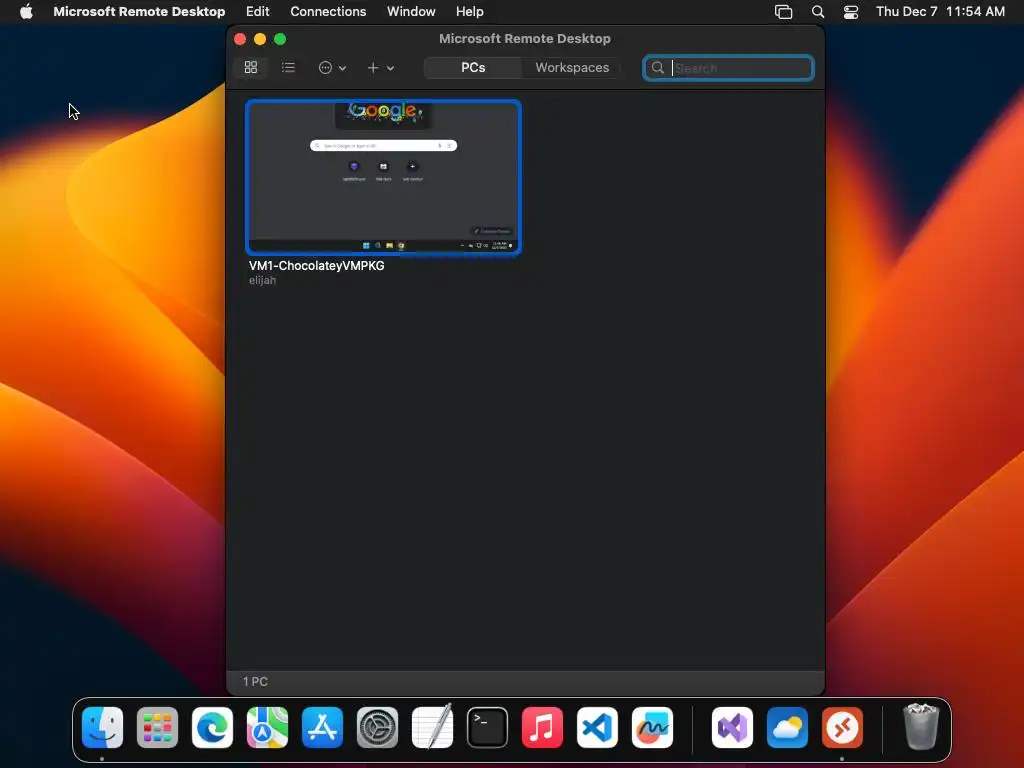This screenshot has height=768, width=1024.
Task: Open the ellipsis actions menu
Action: (x=332, y=67)
